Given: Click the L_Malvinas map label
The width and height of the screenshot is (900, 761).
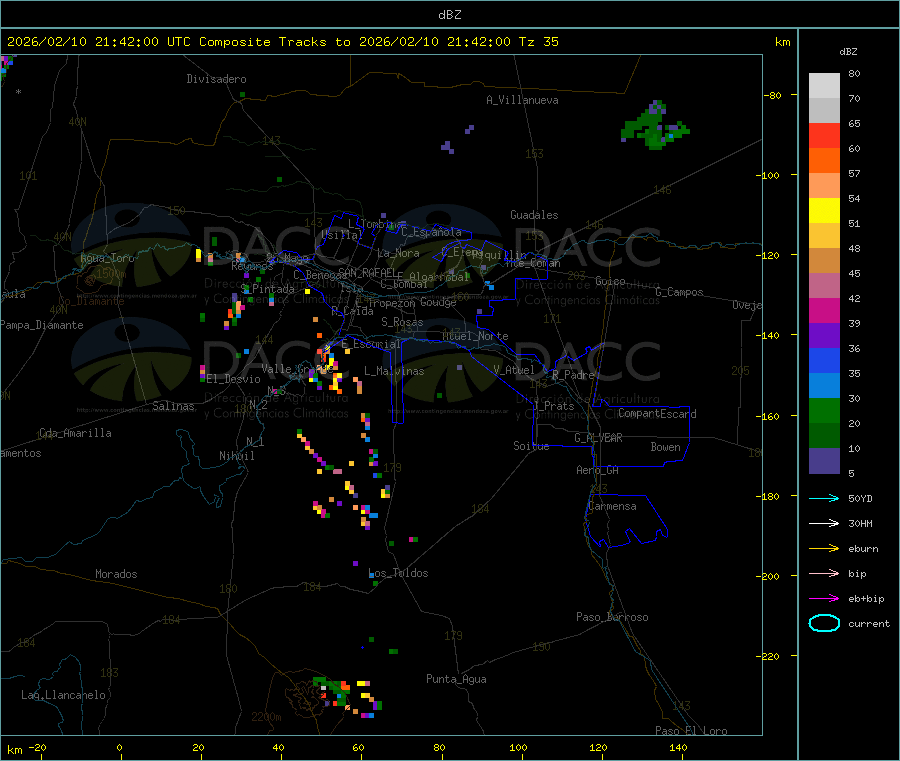Looking at the screenshot, I should point(394,371).
